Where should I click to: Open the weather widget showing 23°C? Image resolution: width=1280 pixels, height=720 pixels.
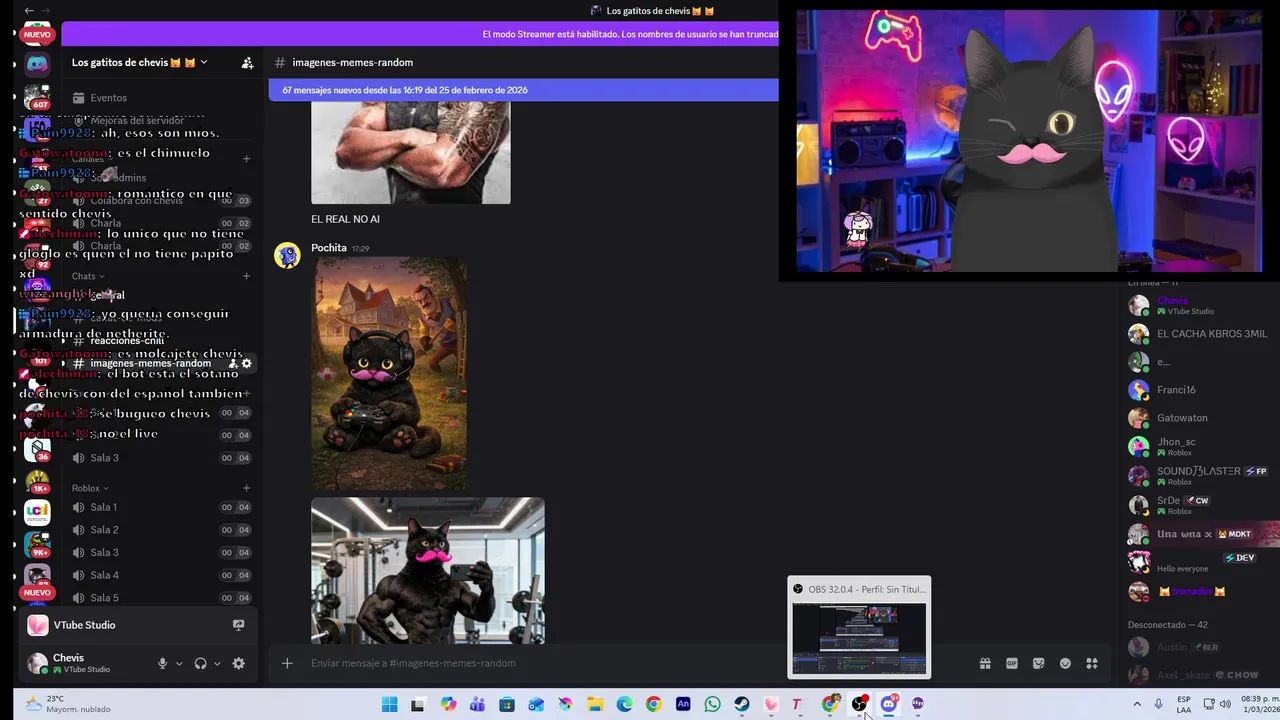point(68,704)
